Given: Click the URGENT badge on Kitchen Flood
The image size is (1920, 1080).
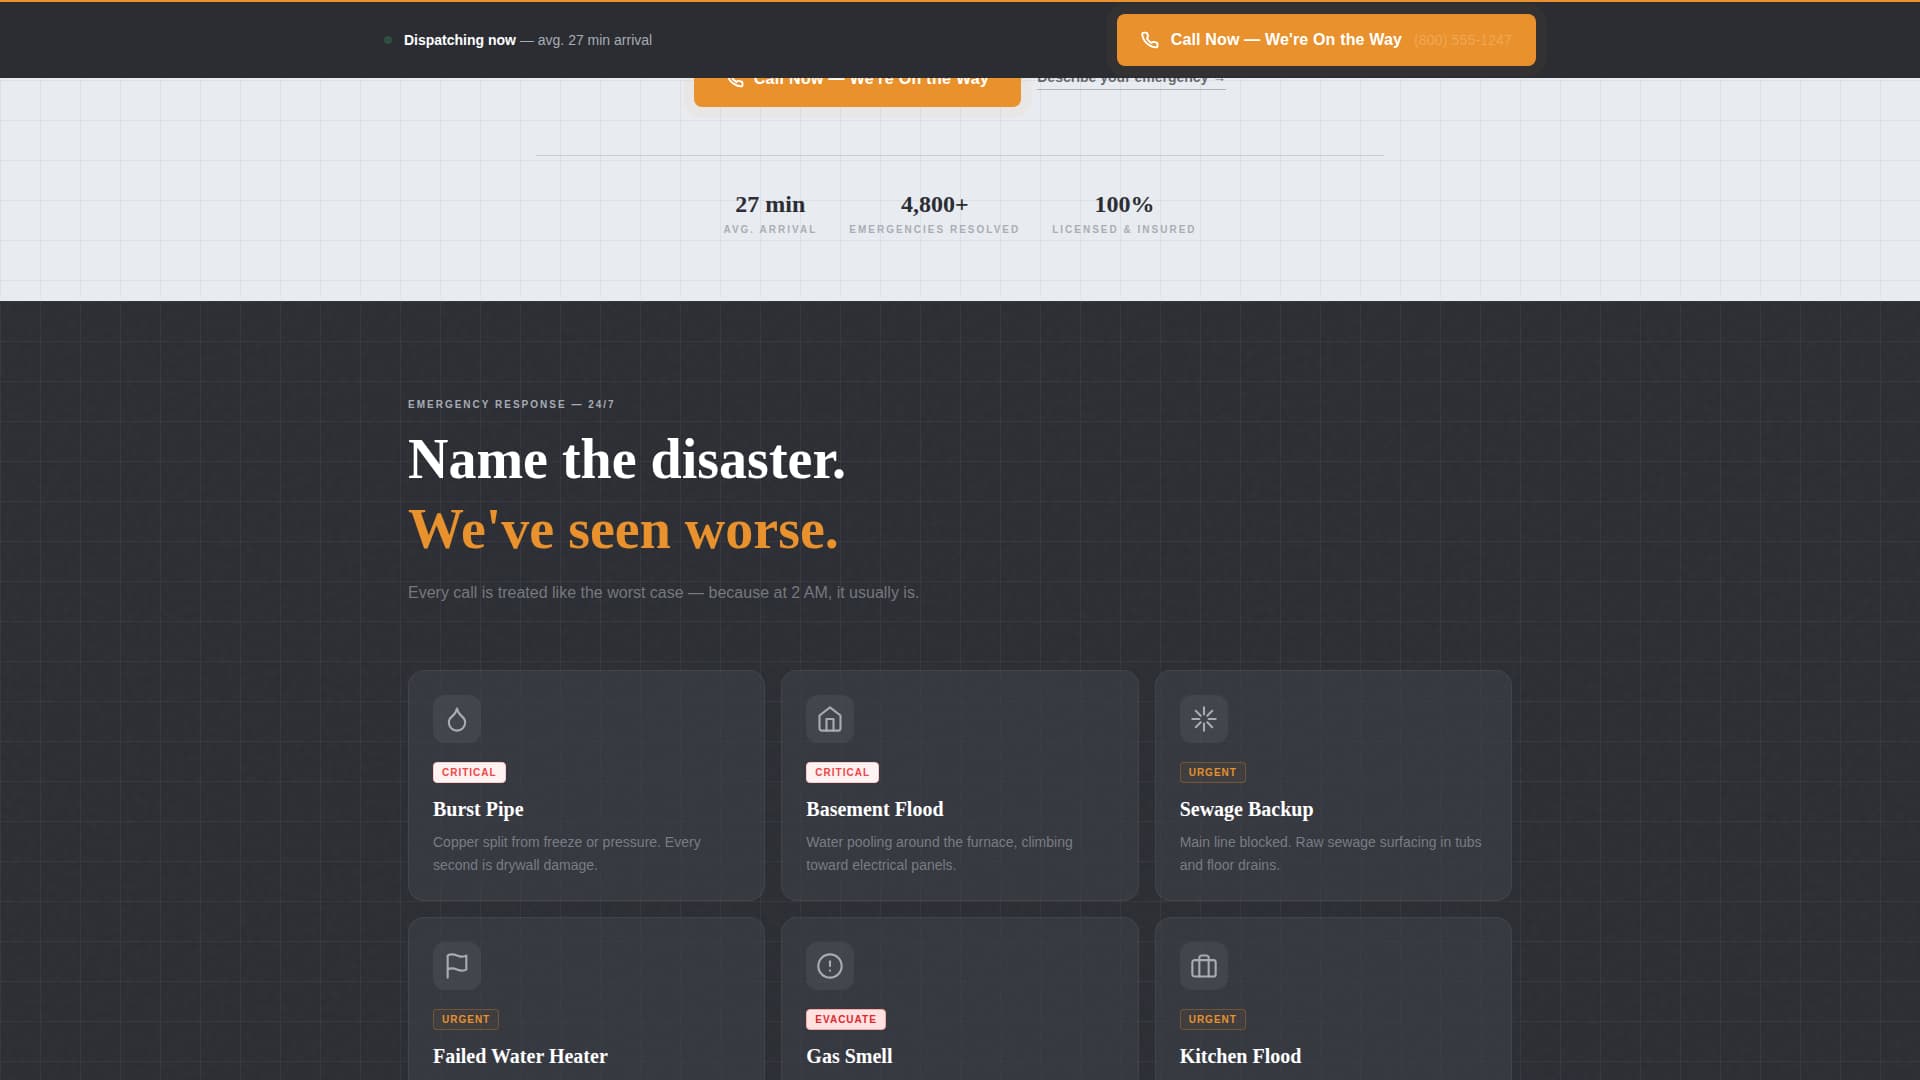Looking at the screenshot, I should 1212,1019.
